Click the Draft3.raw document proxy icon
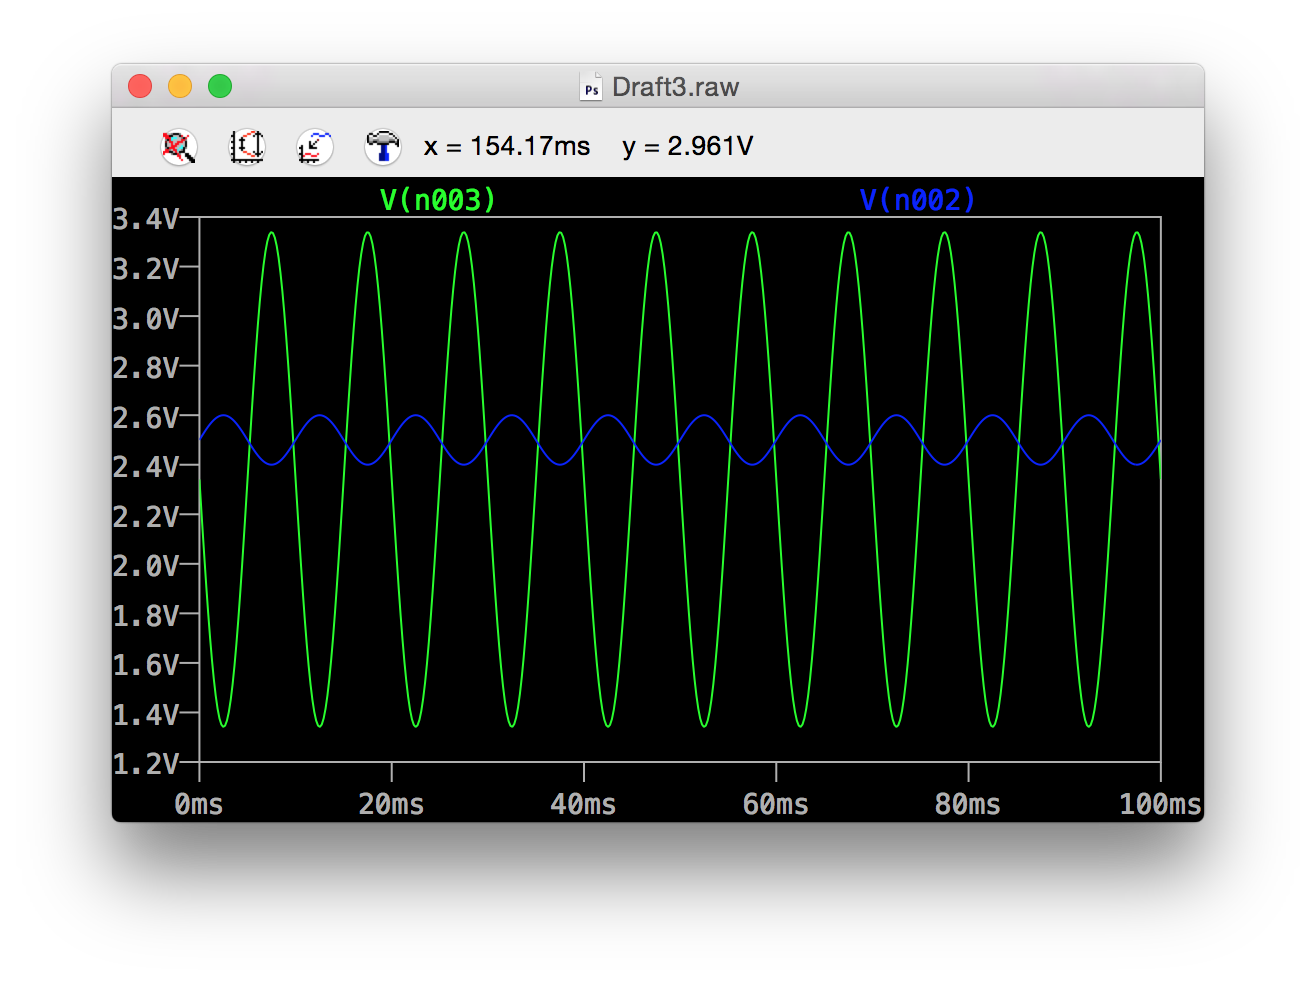The width and height of the screenshot is (1316, 982). coord(591,87)
